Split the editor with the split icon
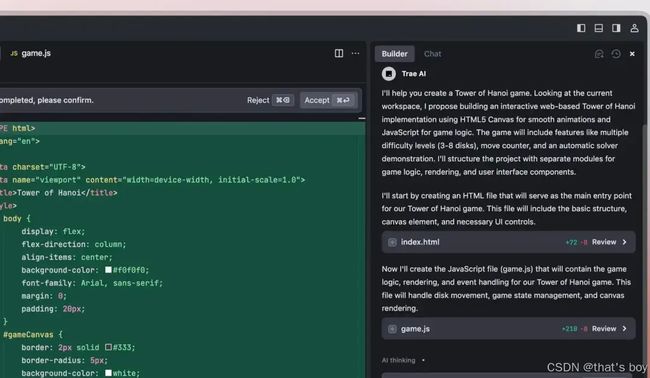 339,53
